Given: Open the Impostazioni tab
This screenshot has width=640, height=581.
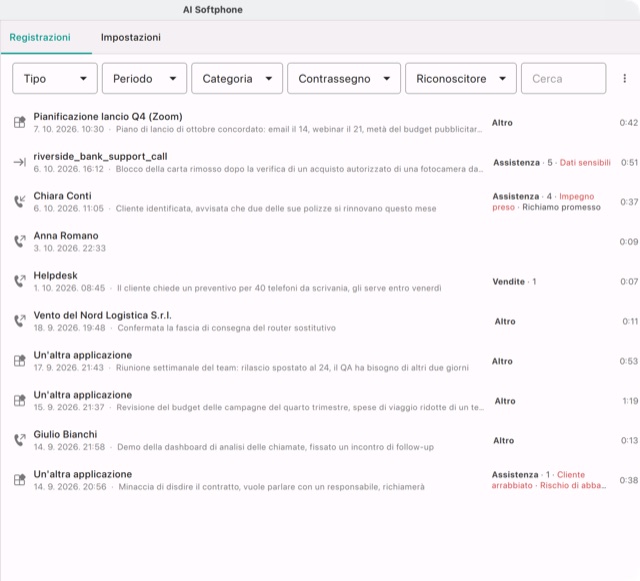Looking at the screenshot, I should pyautogui.click(x=131, y=37).
